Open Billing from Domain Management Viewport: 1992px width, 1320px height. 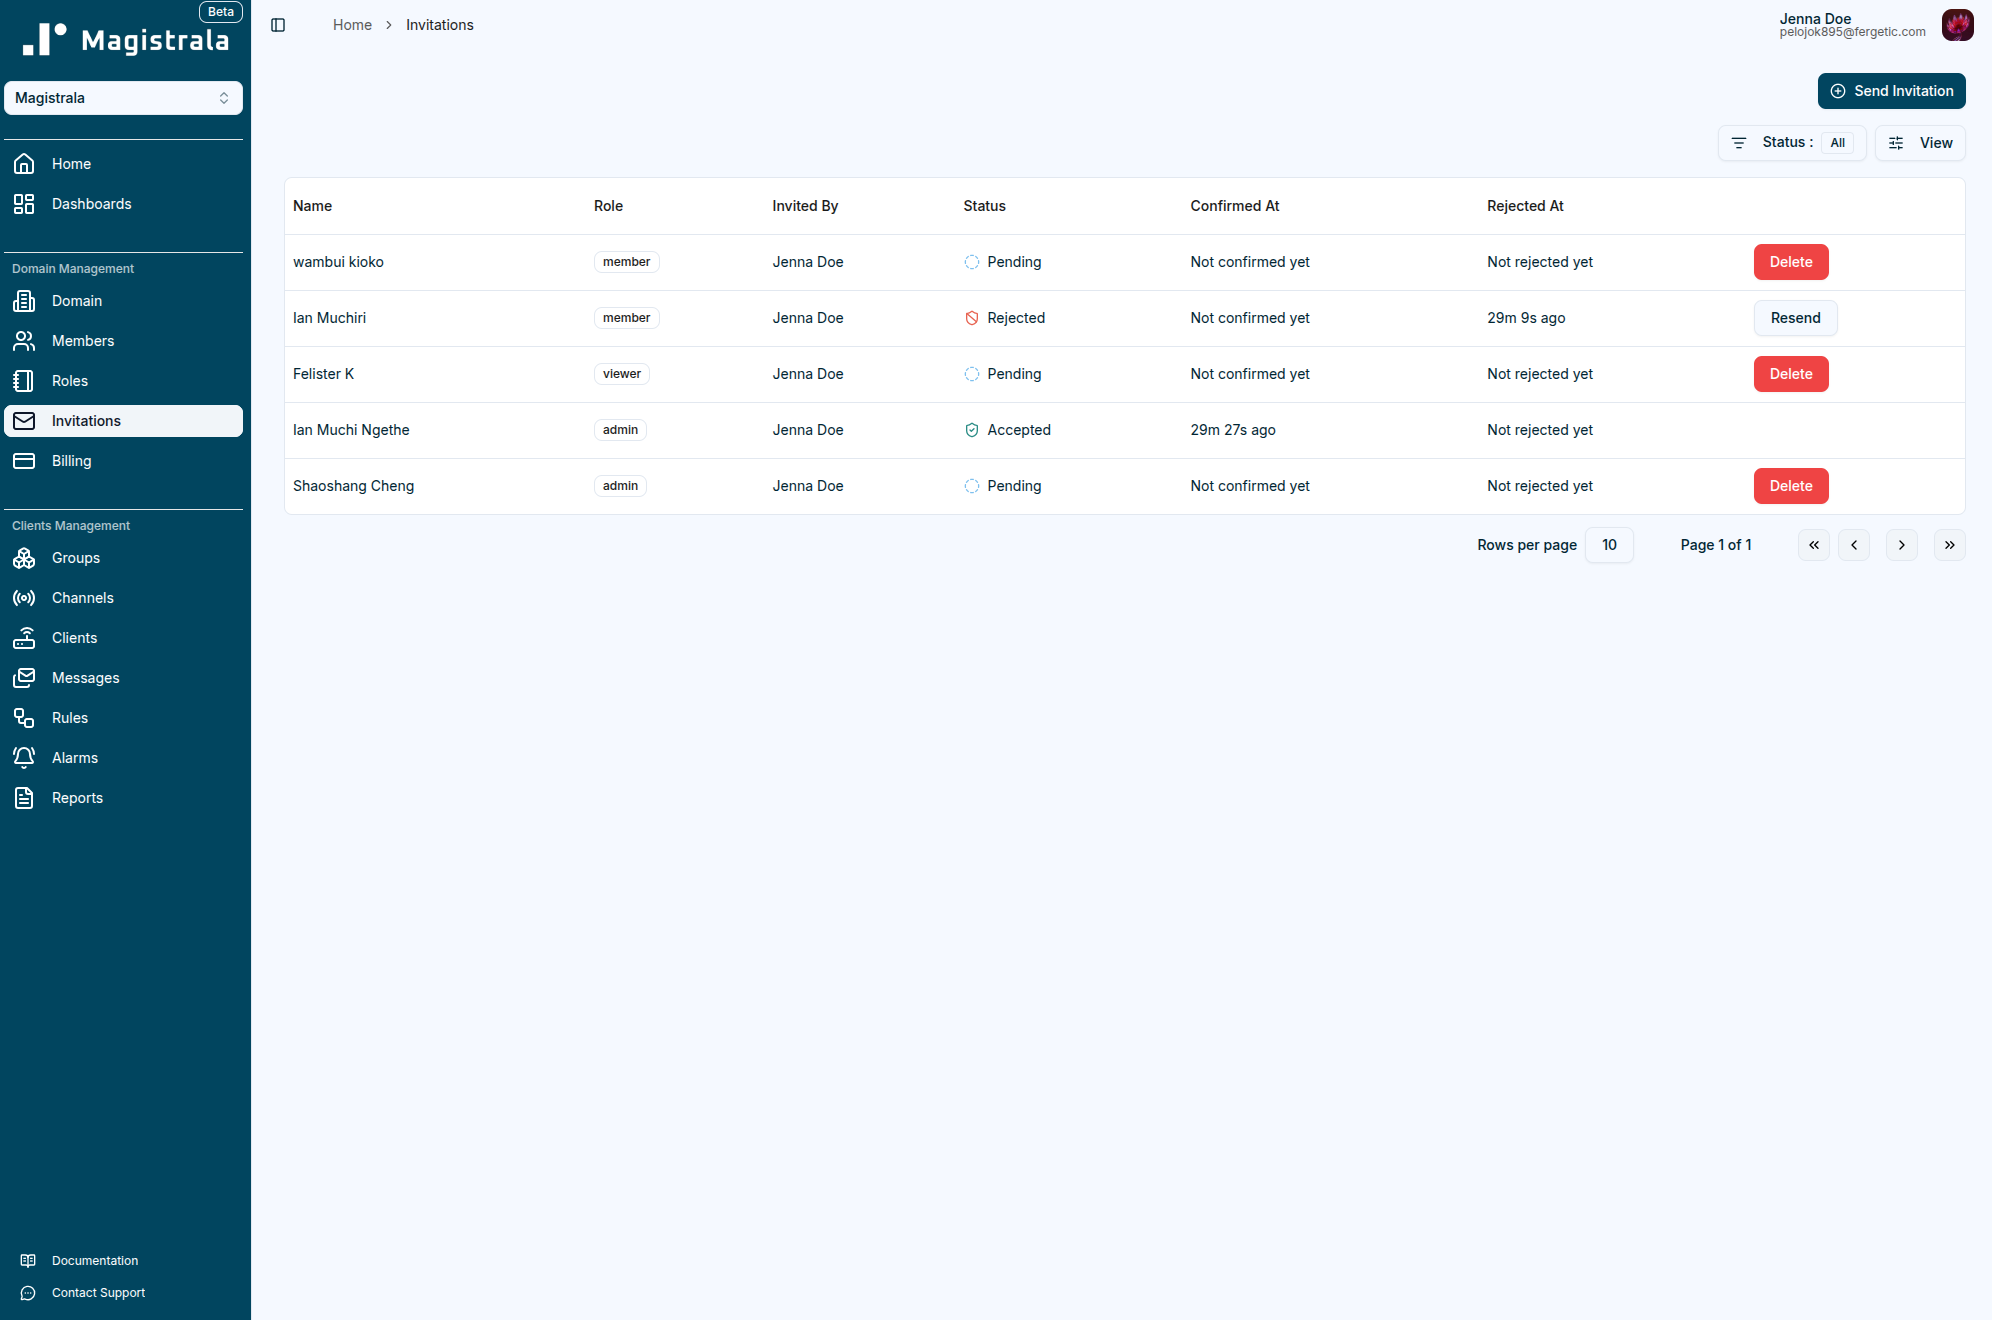coord(71,461)
